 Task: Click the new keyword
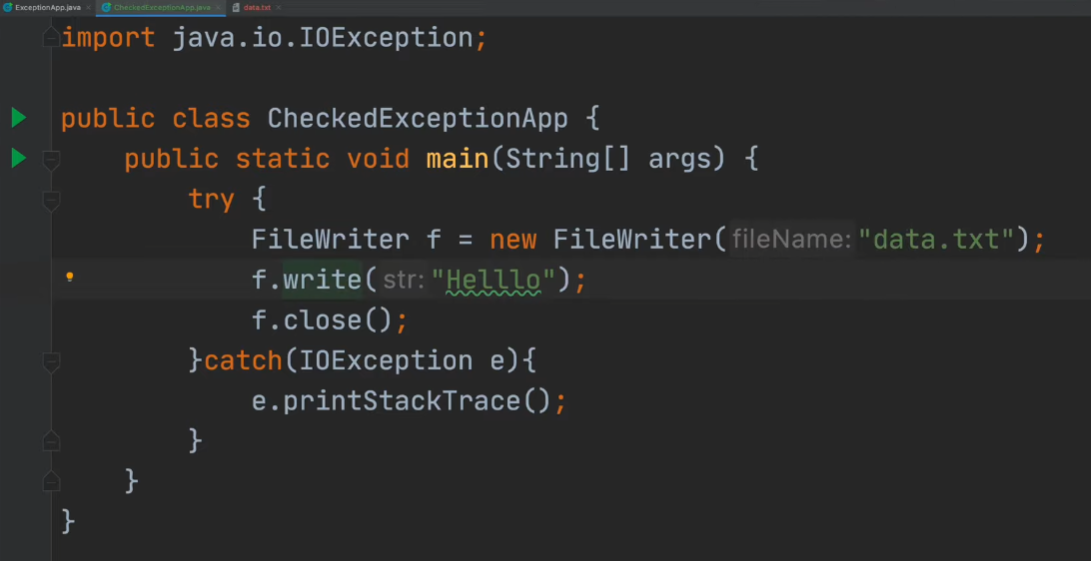pyautogui.click(x=513, y=240)
